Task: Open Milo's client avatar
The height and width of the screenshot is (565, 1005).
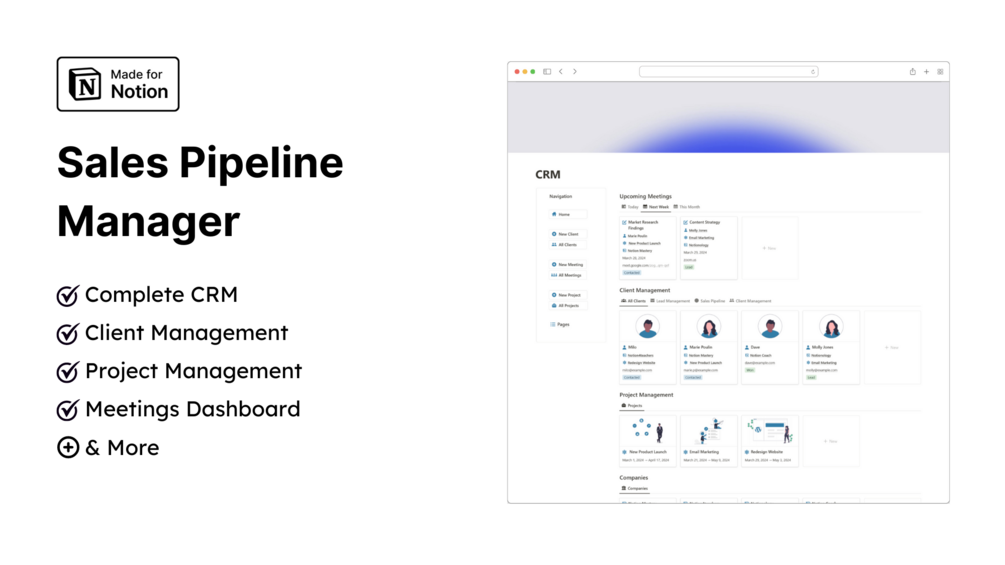Action: coord(647,327)
